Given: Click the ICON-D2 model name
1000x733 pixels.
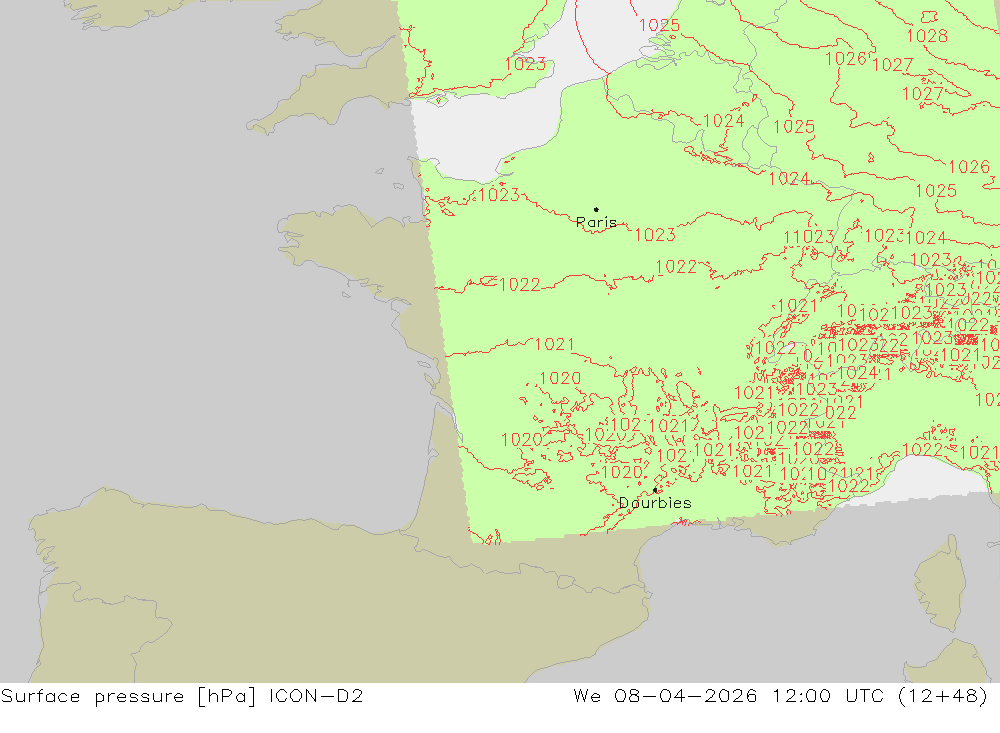Looking at the screenshot, I should (316, 695).
